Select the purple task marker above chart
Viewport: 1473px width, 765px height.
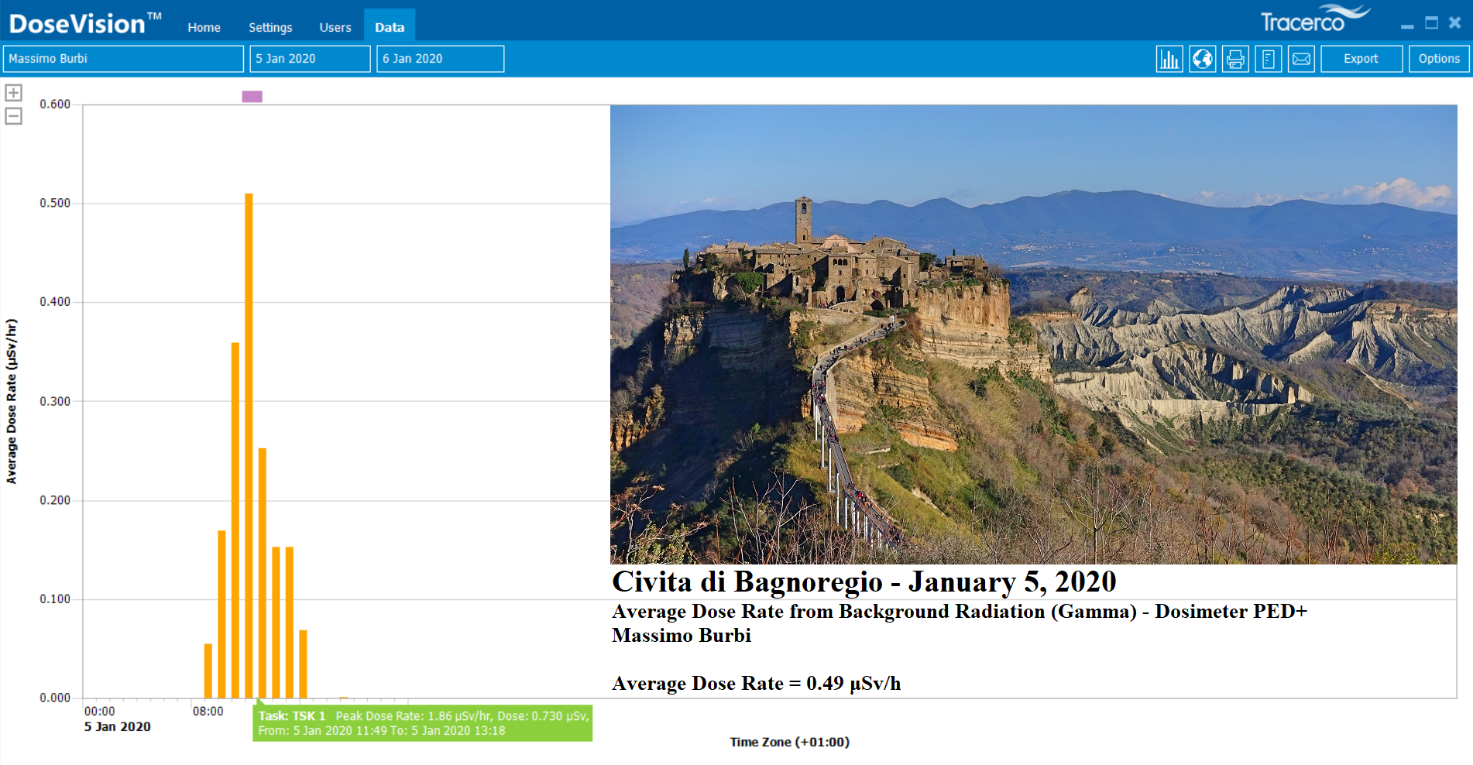[x=252, y=96]
